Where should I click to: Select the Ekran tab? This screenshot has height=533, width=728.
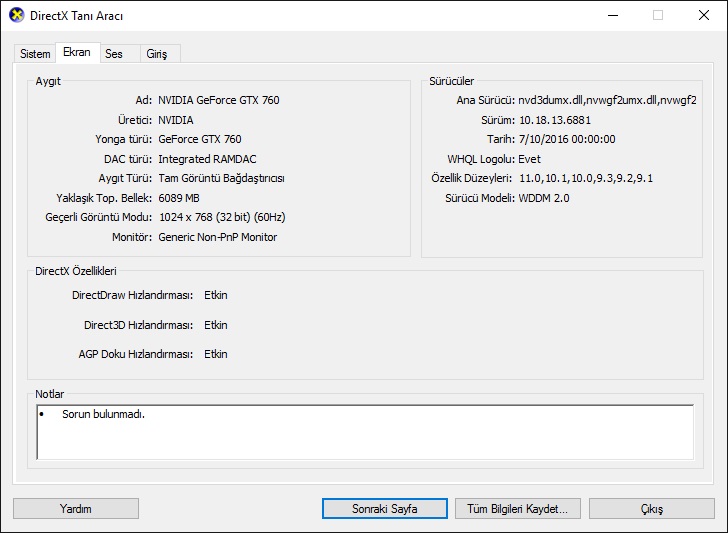(77, 52)
